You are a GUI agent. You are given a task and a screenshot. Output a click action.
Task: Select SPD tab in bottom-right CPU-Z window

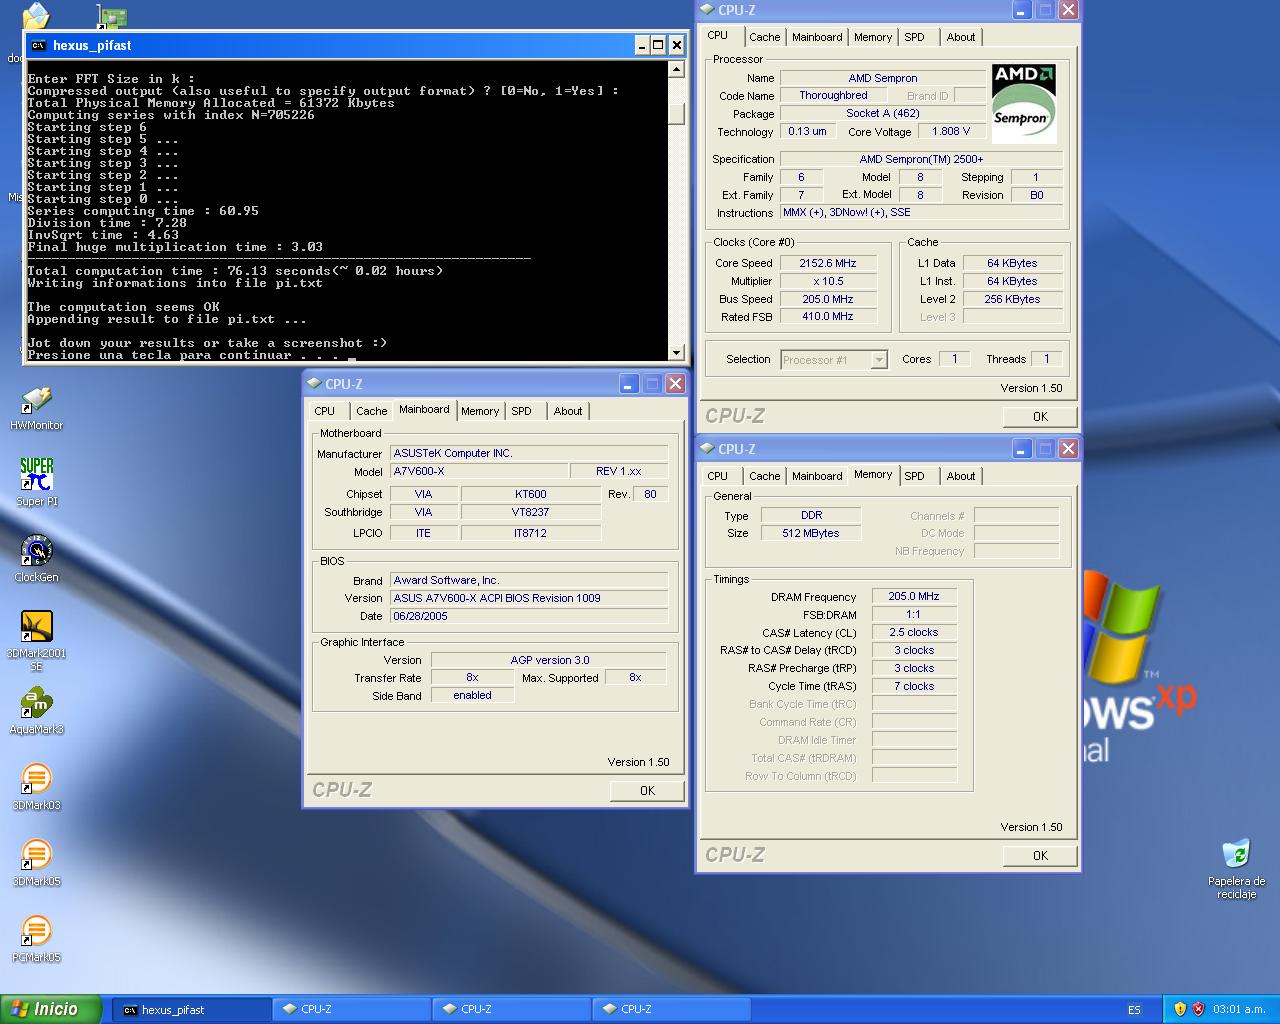point(915,476)
